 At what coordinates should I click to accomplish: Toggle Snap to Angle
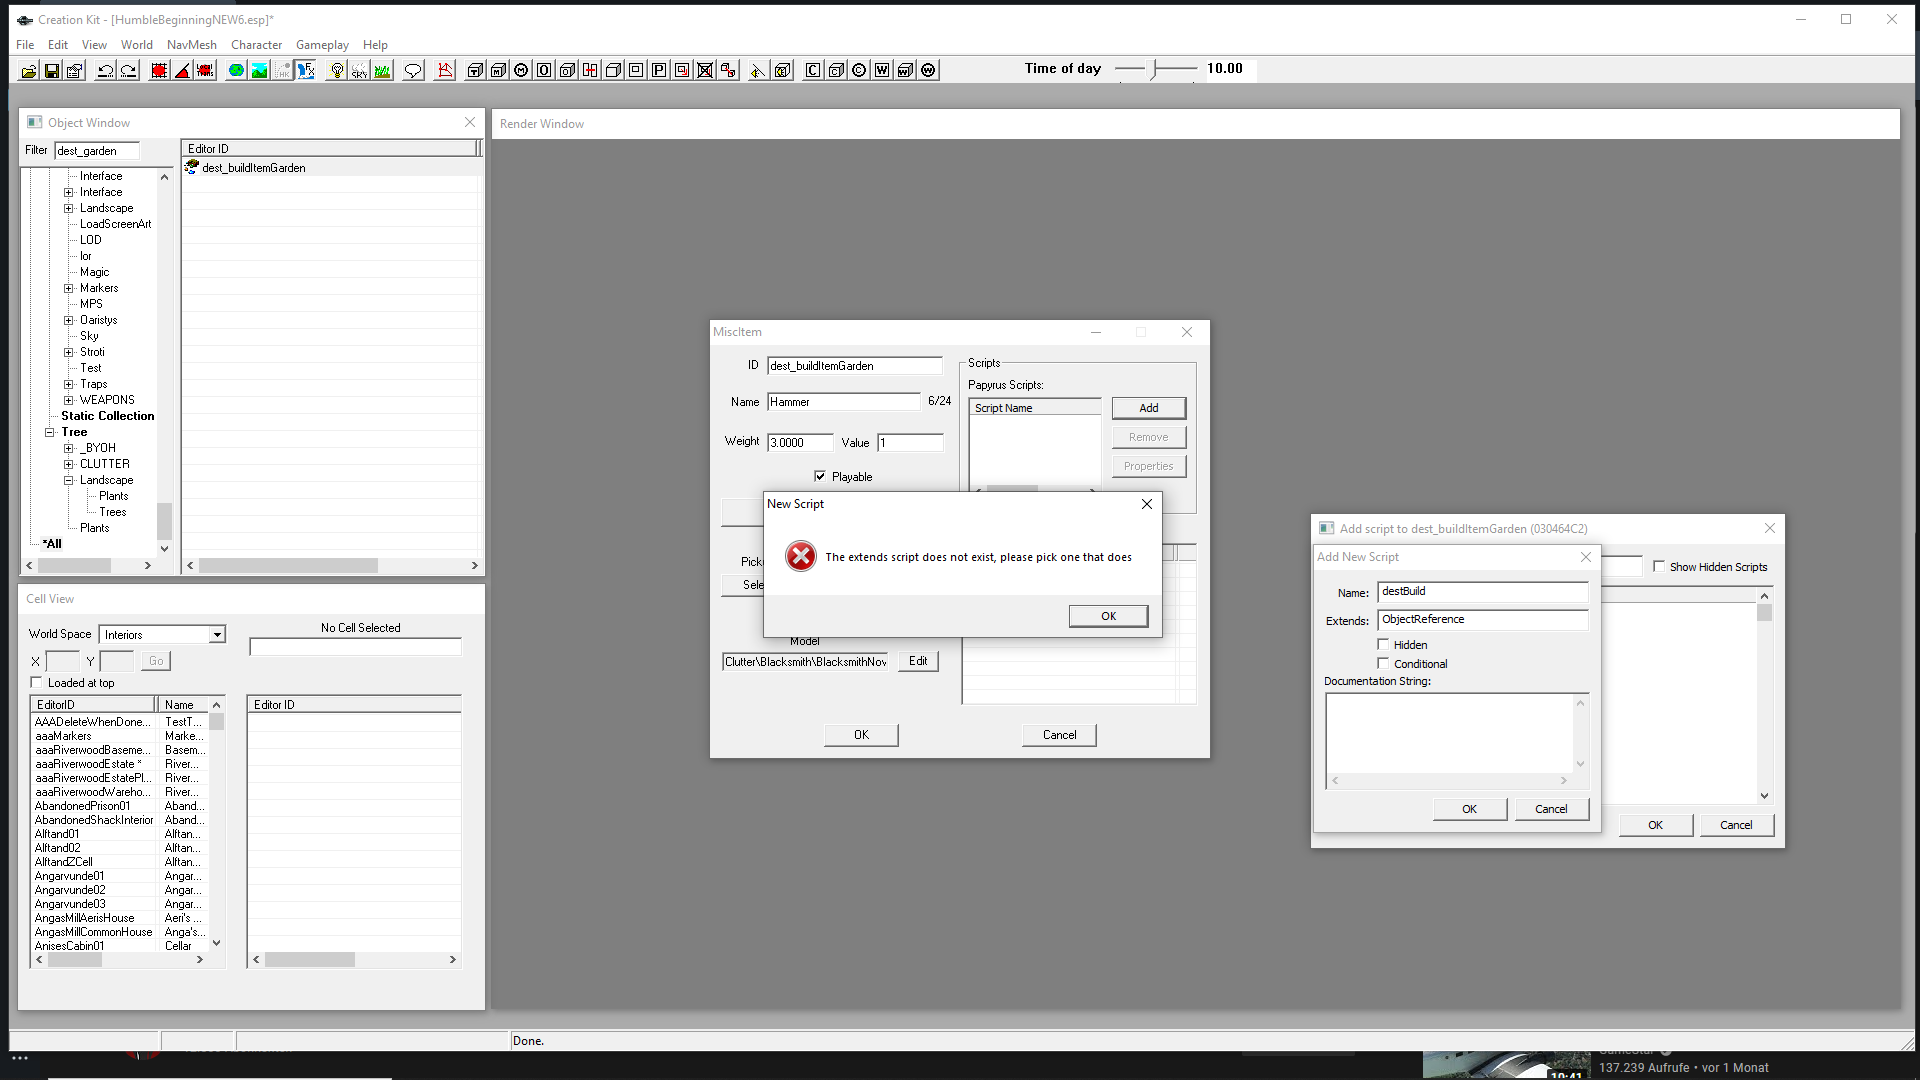182,70
